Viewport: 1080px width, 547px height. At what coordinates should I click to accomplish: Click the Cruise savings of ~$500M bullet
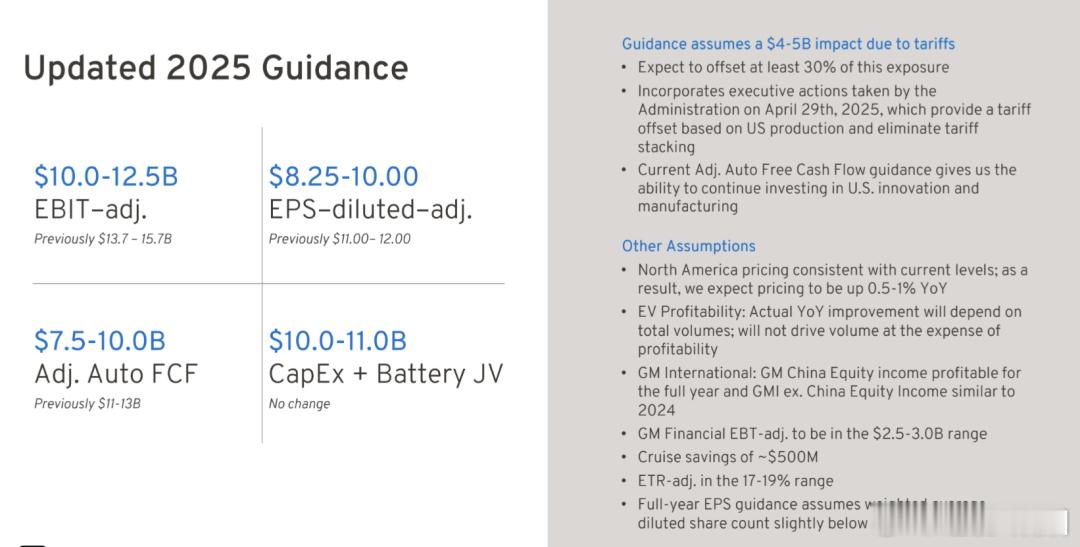click(727, 457)
